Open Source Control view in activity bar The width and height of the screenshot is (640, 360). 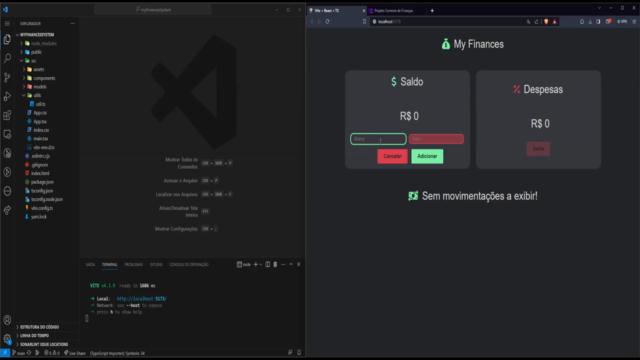tap(7, 77)
